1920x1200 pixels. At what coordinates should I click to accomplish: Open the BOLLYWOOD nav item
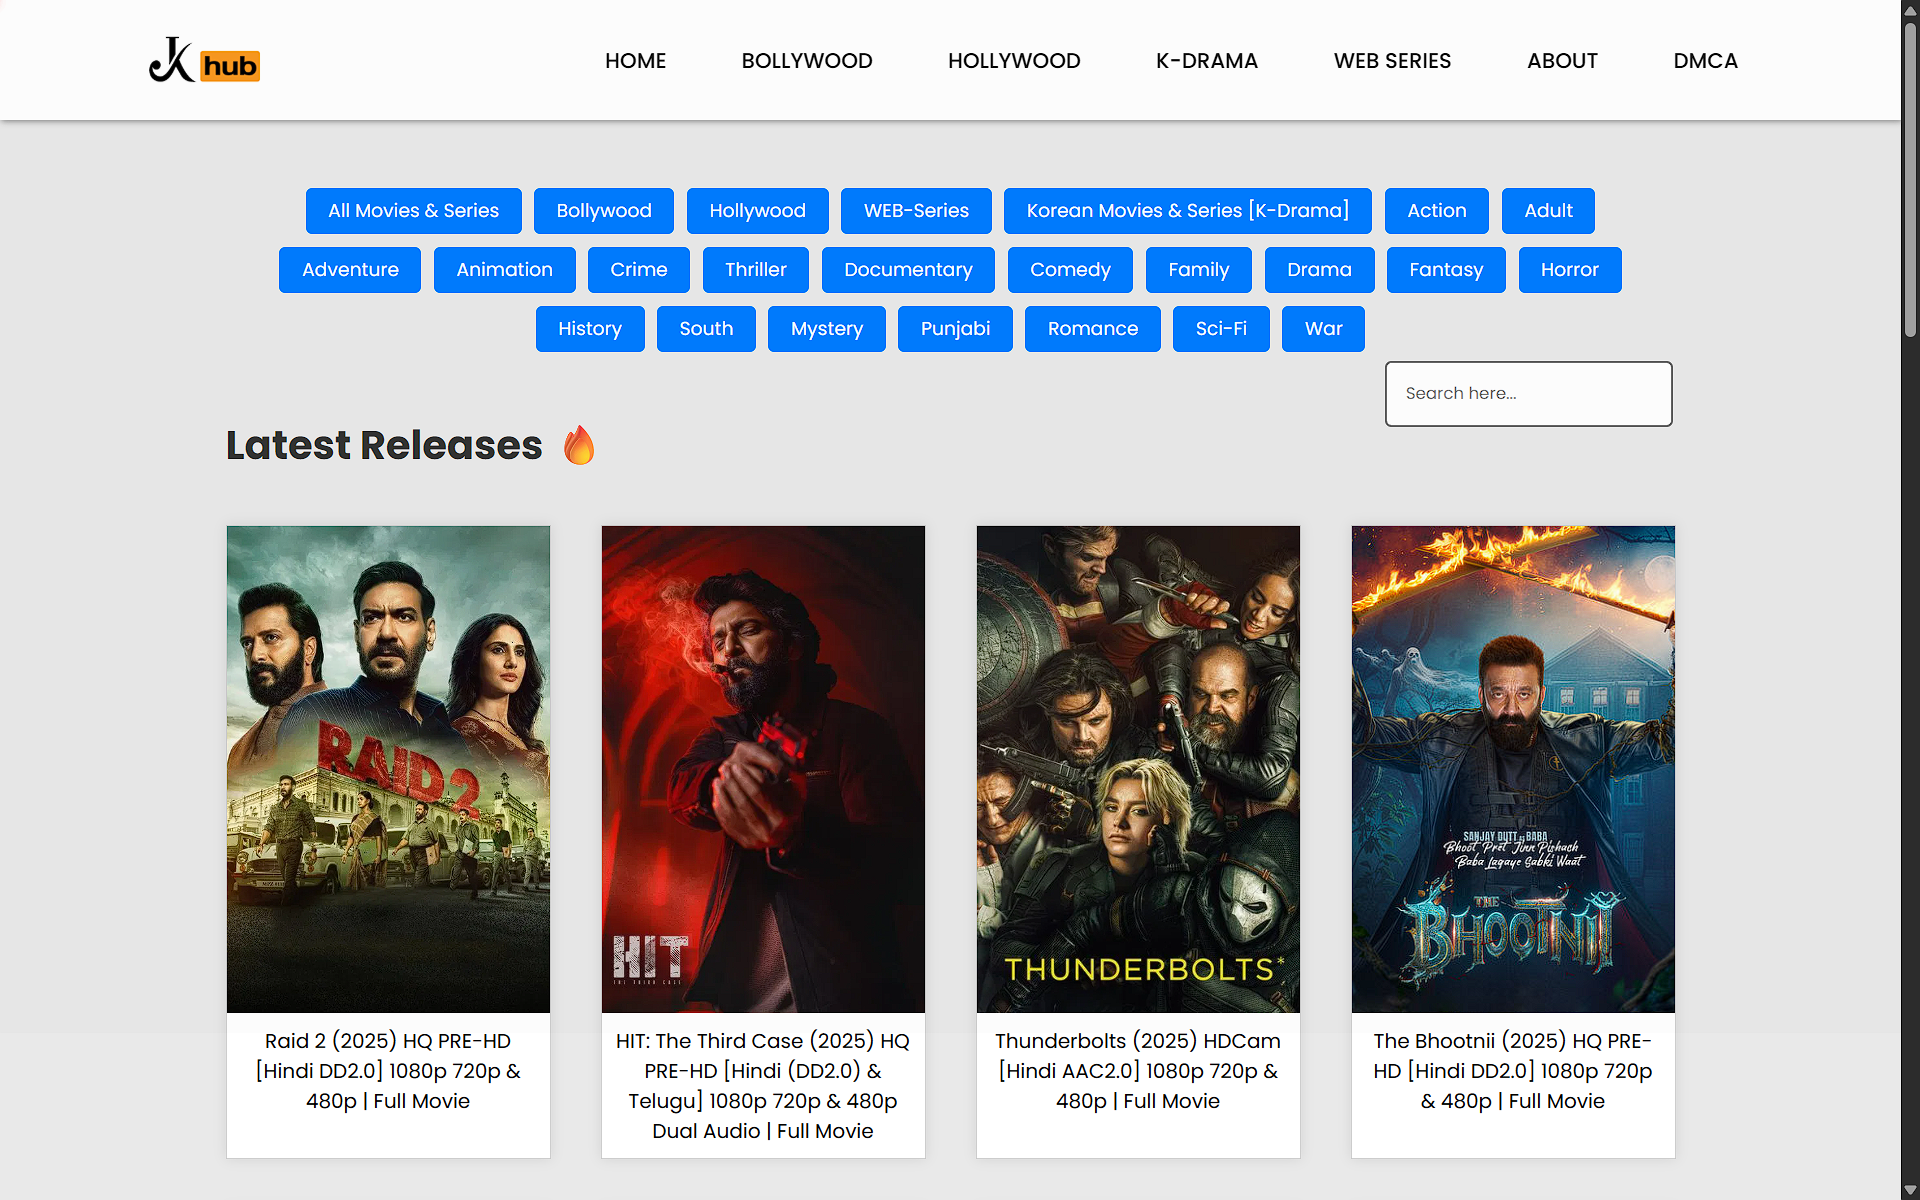pyautogui.click(x=807, y=61)
